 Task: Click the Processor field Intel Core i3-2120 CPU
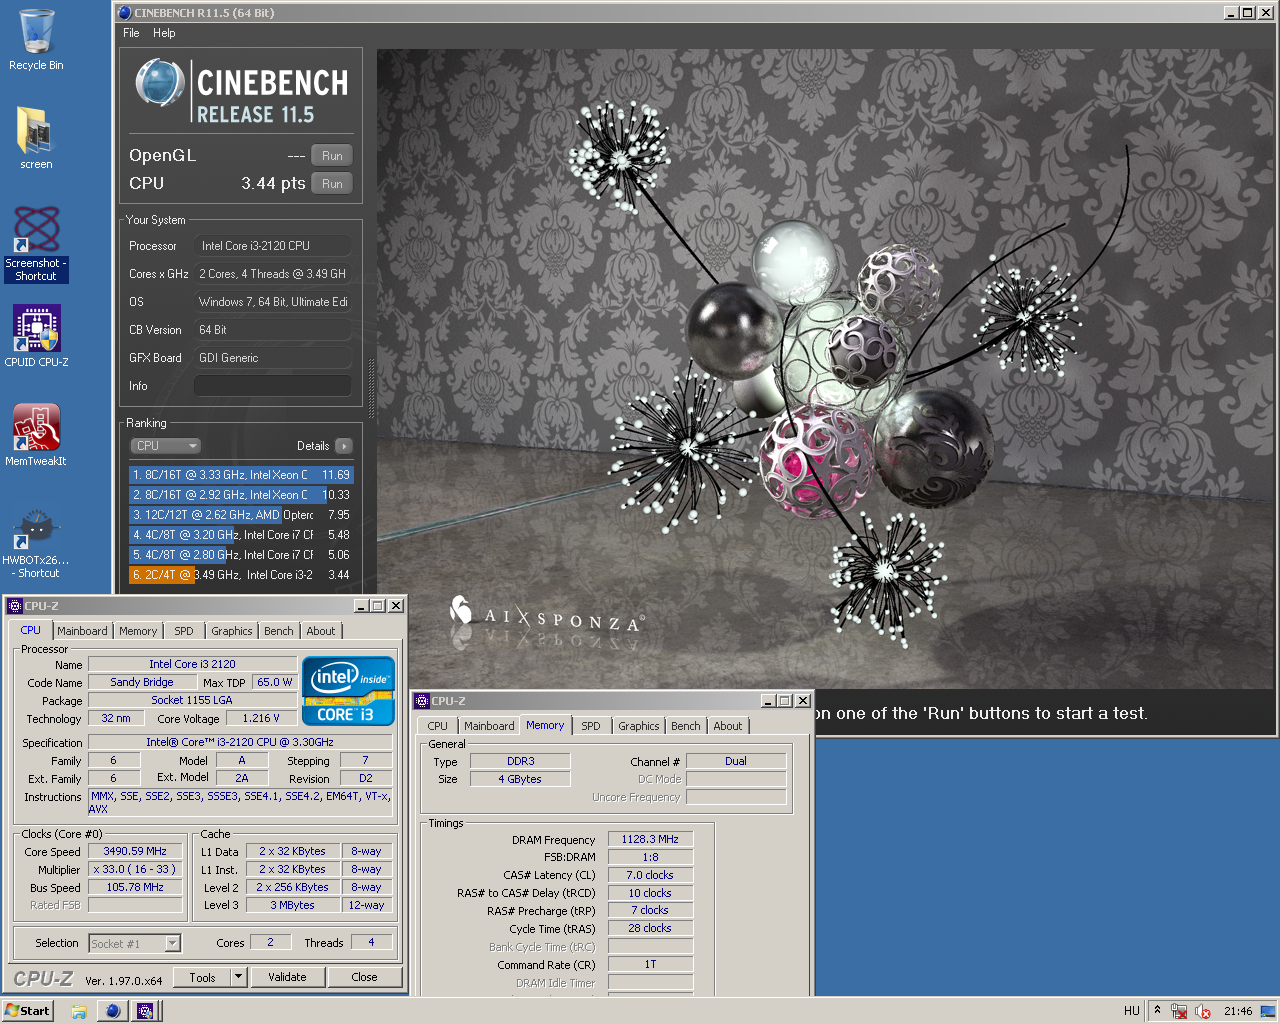pos(273,246)
